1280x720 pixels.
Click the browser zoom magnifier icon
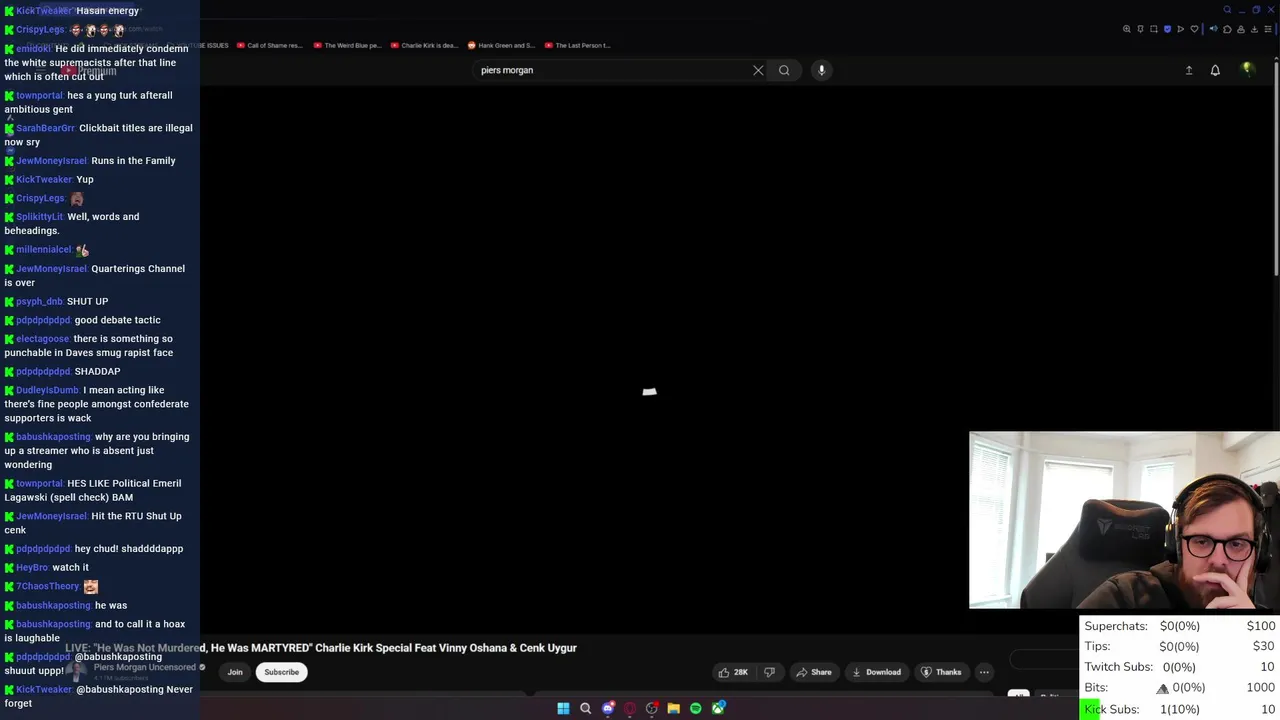point(1127,29)
